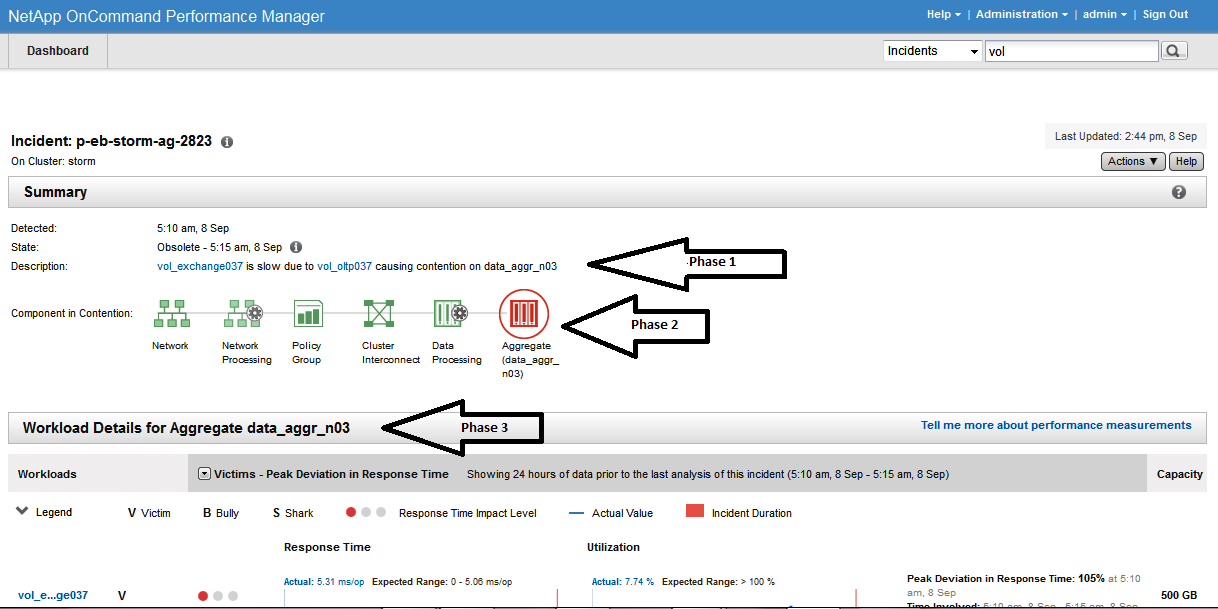This screenshot has height=609, width=1218.
Task: Open the Administration menu
Action: tap(1020, 14)
